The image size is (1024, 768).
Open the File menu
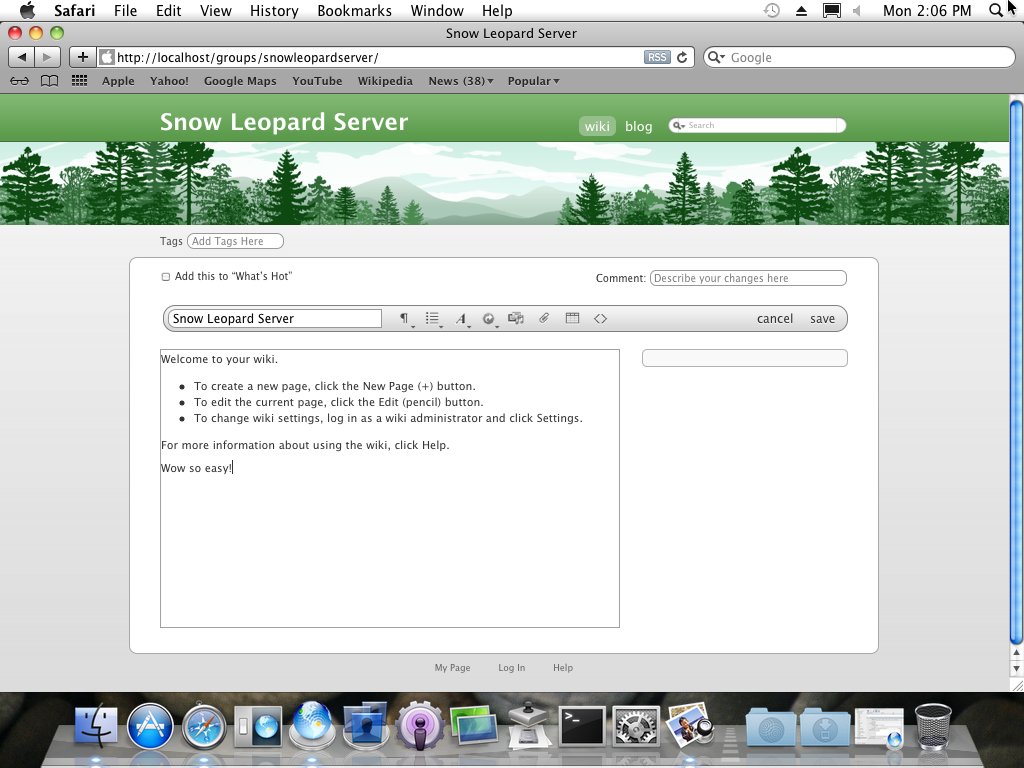pyautogui.click(x=125, y=10)
